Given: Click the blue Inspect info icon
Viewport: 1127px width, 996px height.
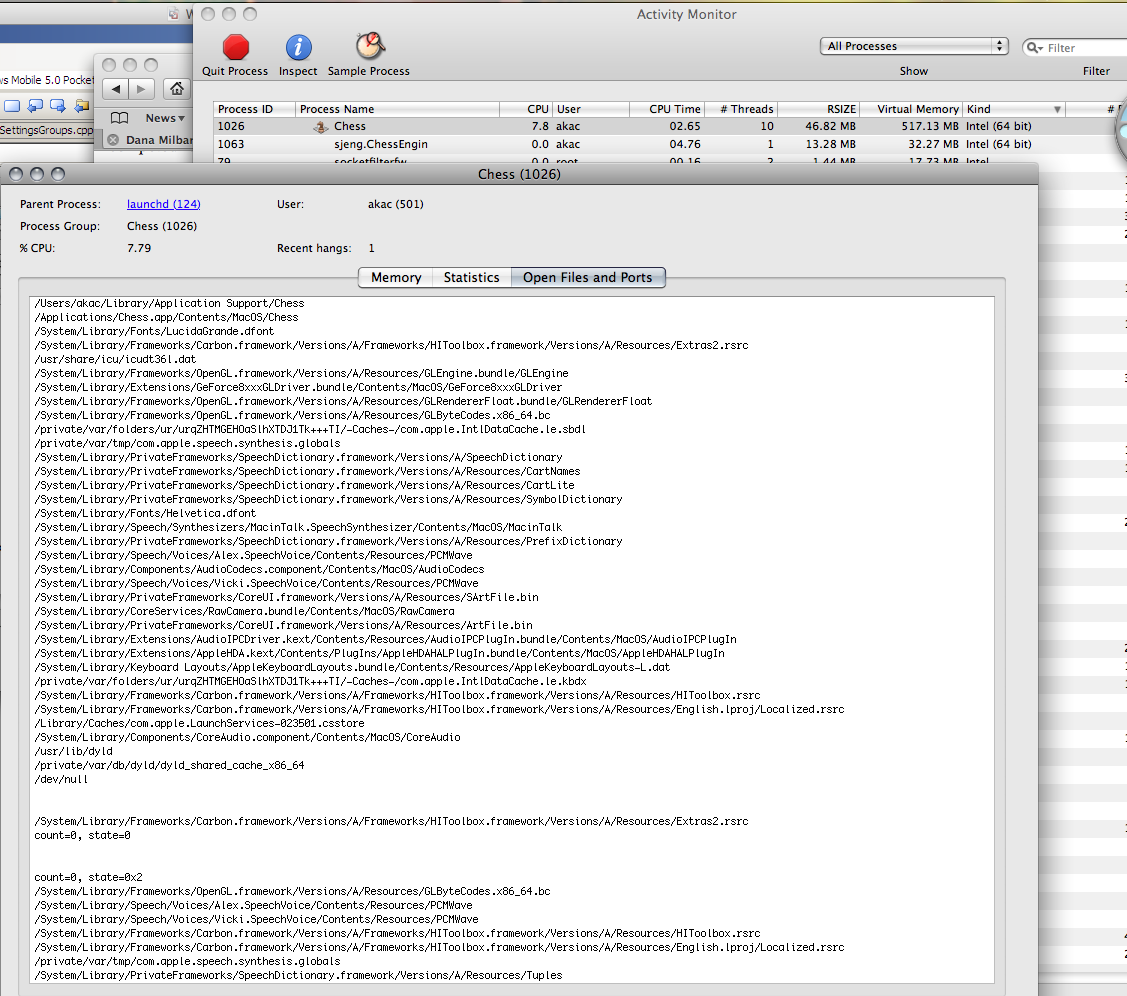Looking at the screenshot, I should pos(298,47).
